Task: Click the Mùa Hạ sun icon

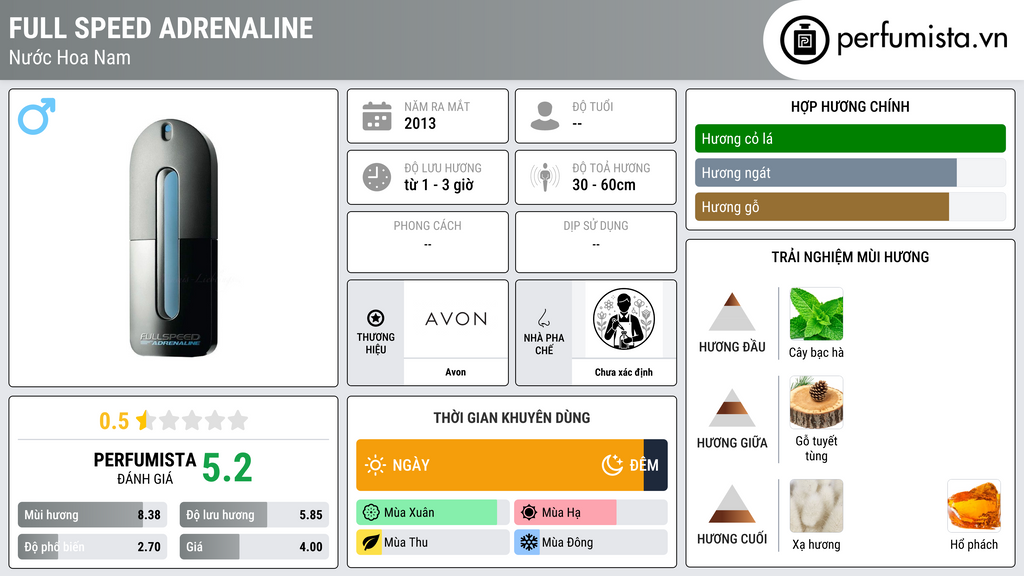Action: point(529,513)
